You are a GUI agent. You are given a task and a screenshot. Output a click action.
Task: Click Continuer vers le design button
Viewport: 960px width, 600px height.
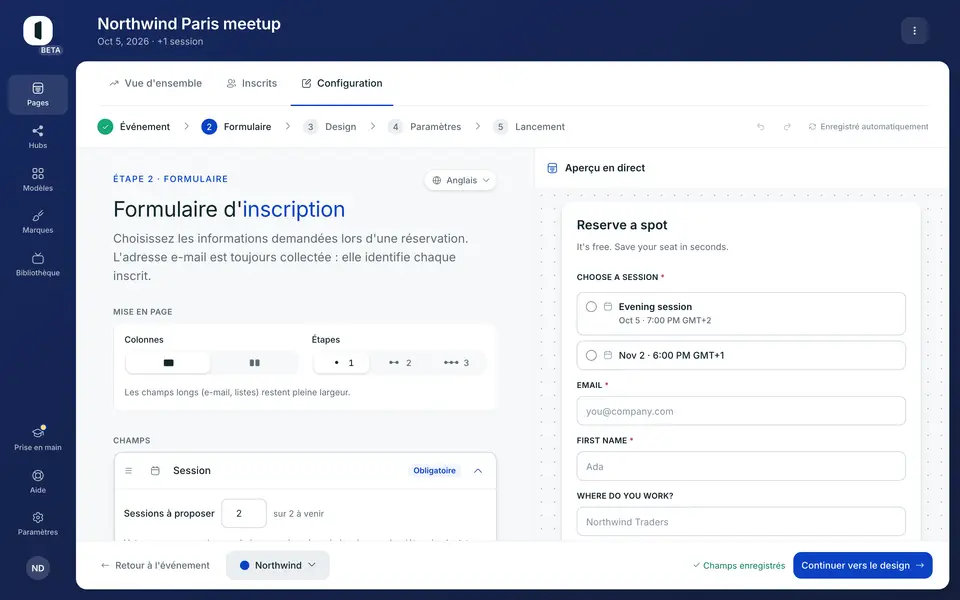click(863, 565)
